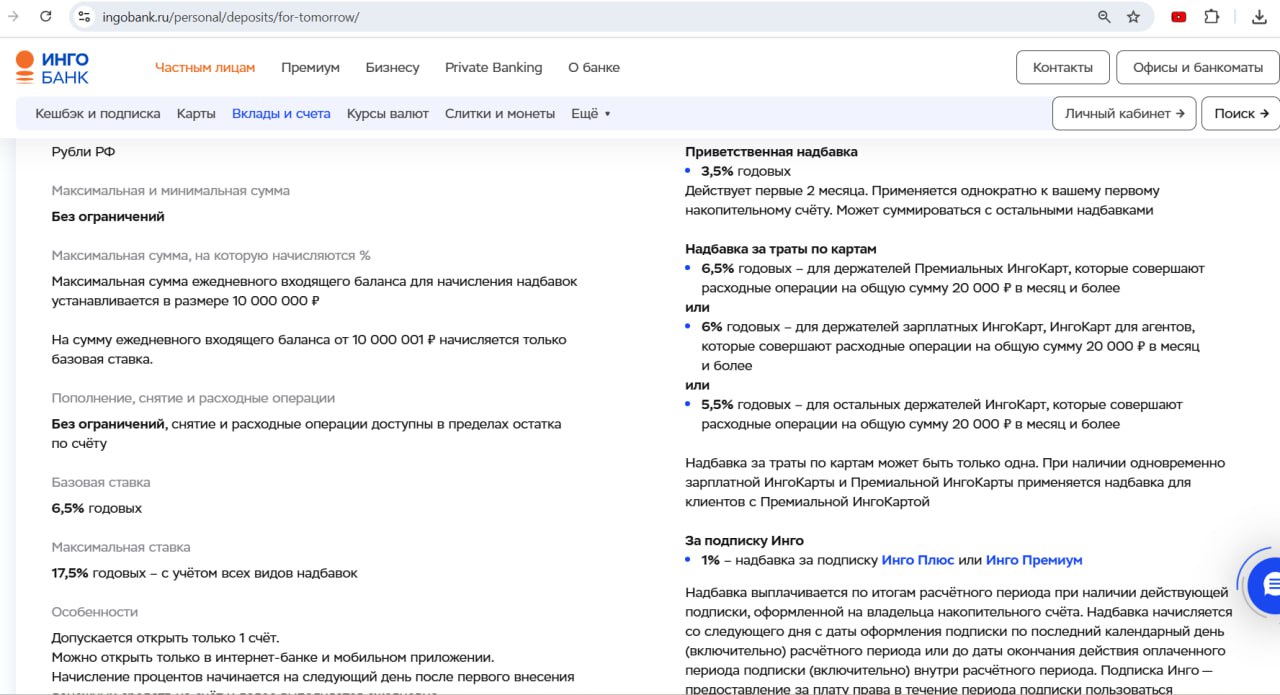Select the Частным лицам section
The width and height of the screenshot is (1280, 695).
point(205,67)
